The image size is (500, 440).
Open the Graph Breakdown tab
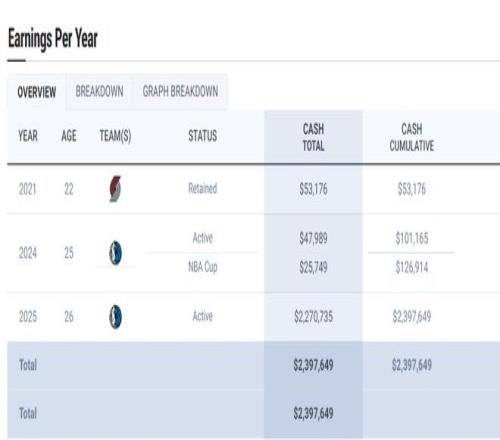coord(180,91)
